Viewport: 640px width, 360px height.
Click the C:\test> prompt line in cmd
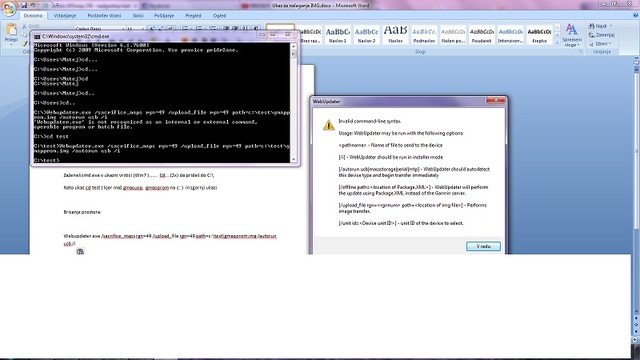[46, 160]
